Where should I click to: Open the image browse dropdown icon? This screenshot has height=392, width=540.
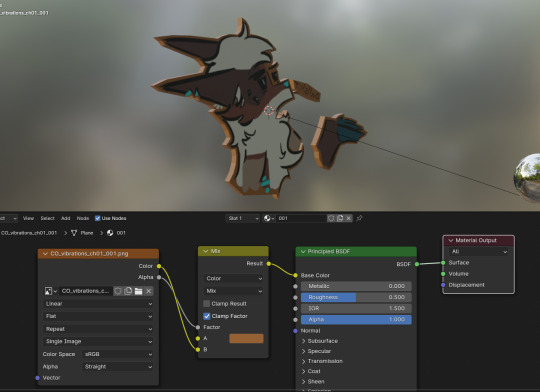51,291
